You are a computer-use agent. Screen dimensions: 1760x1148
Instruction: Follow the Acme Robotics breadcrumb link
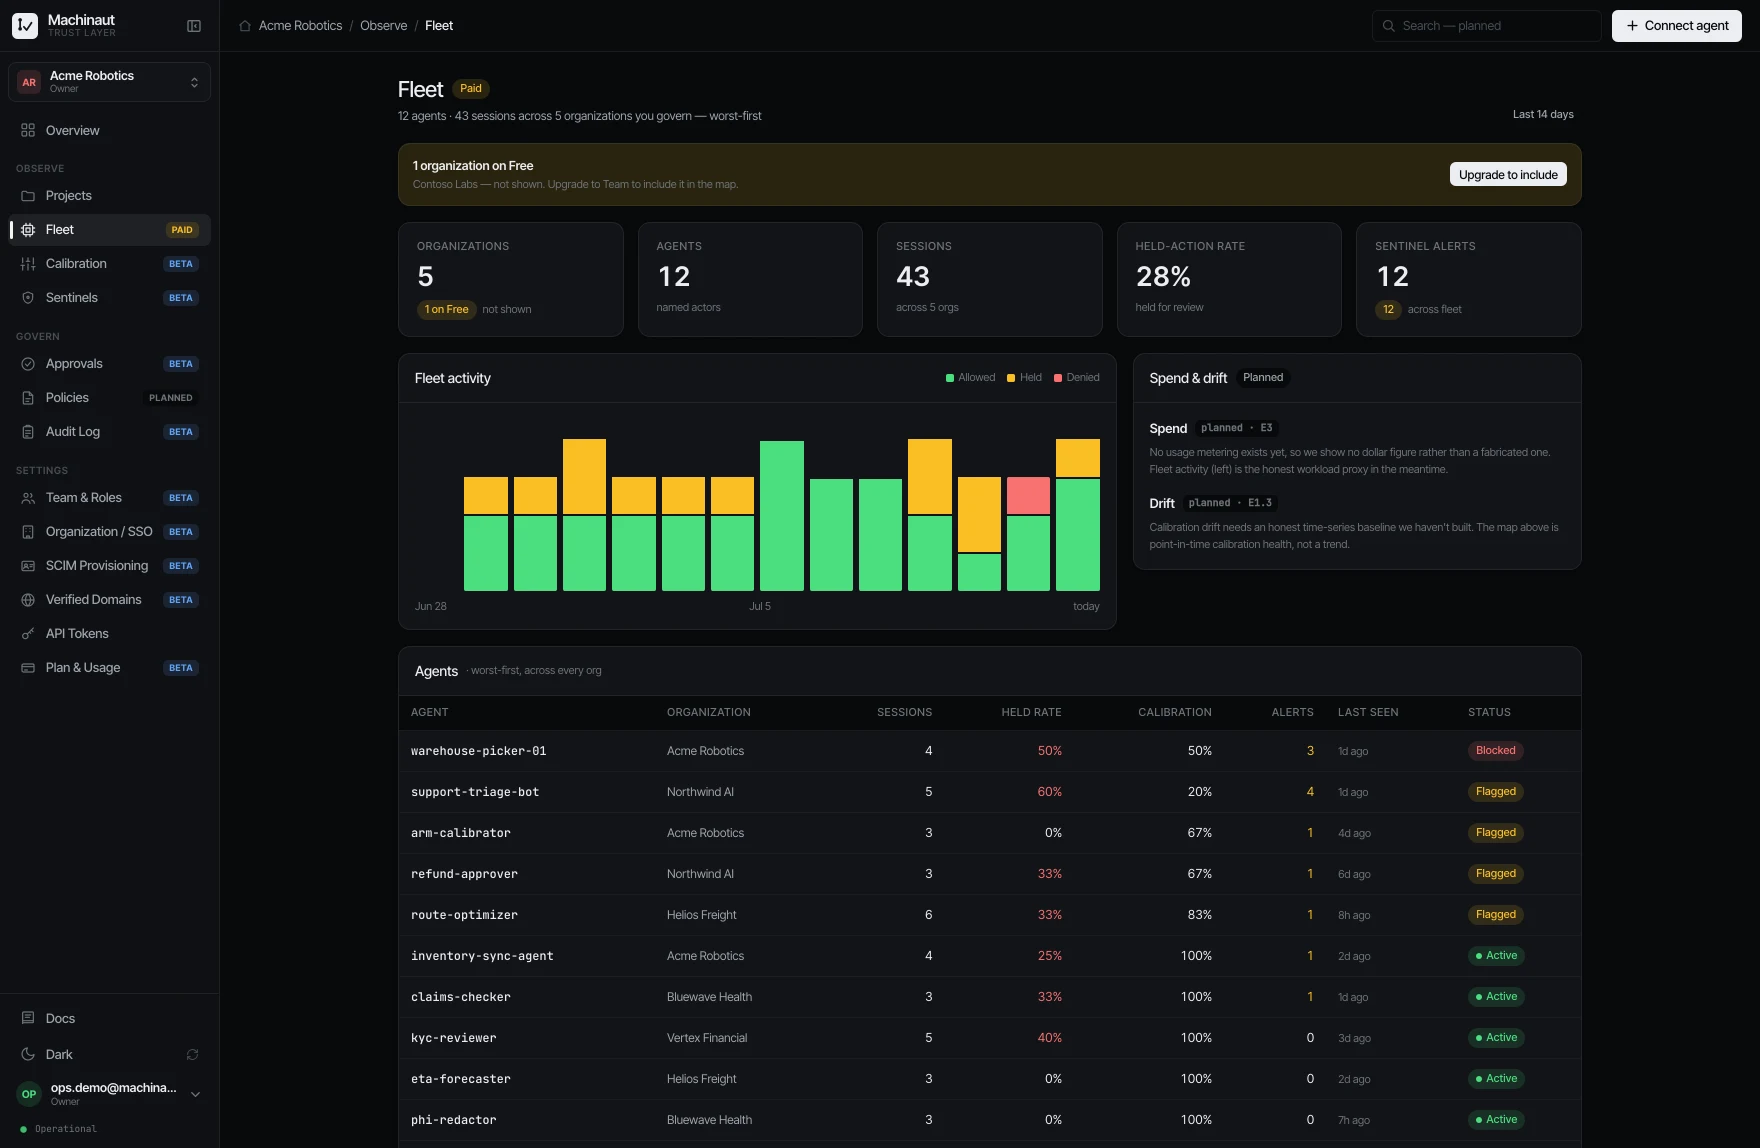[x=300, y=26]
